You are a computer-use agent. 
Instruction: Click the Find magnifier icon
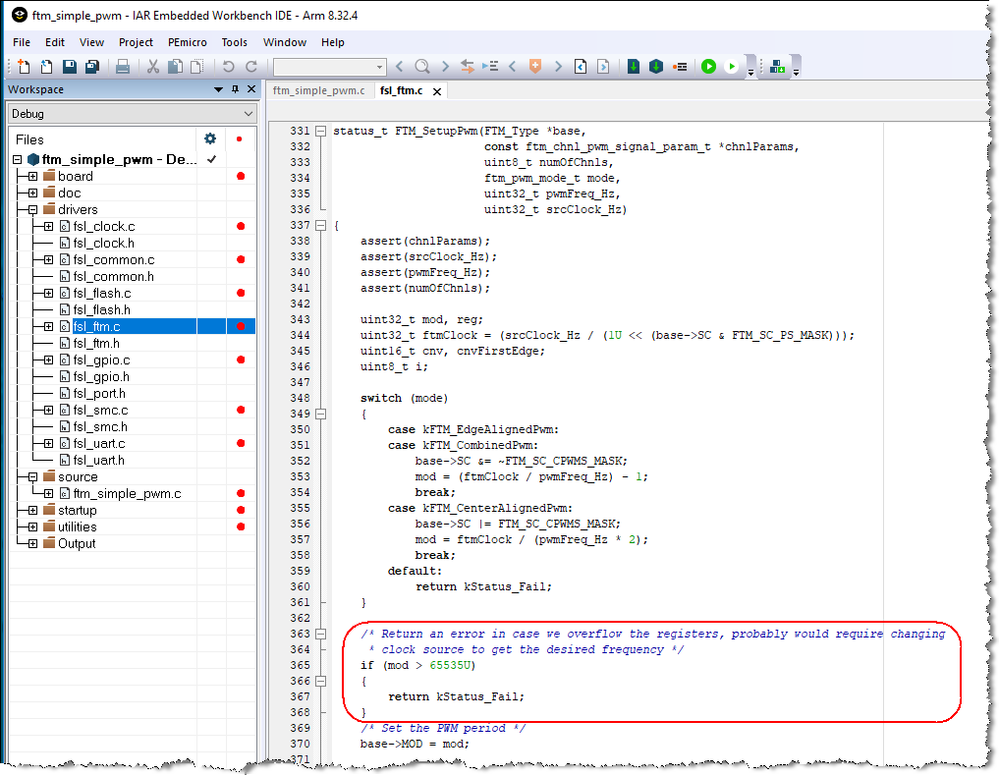coord(422,66)
